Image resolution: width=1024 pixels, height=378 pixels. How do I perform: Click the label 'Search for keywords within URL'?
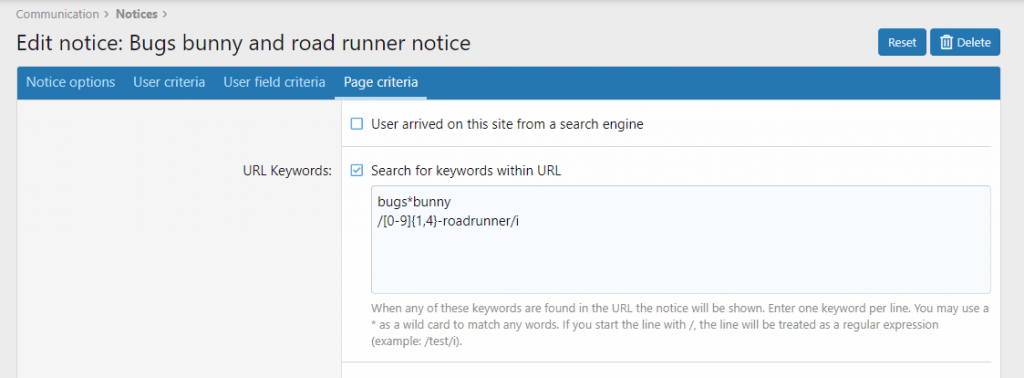[466, 171]
